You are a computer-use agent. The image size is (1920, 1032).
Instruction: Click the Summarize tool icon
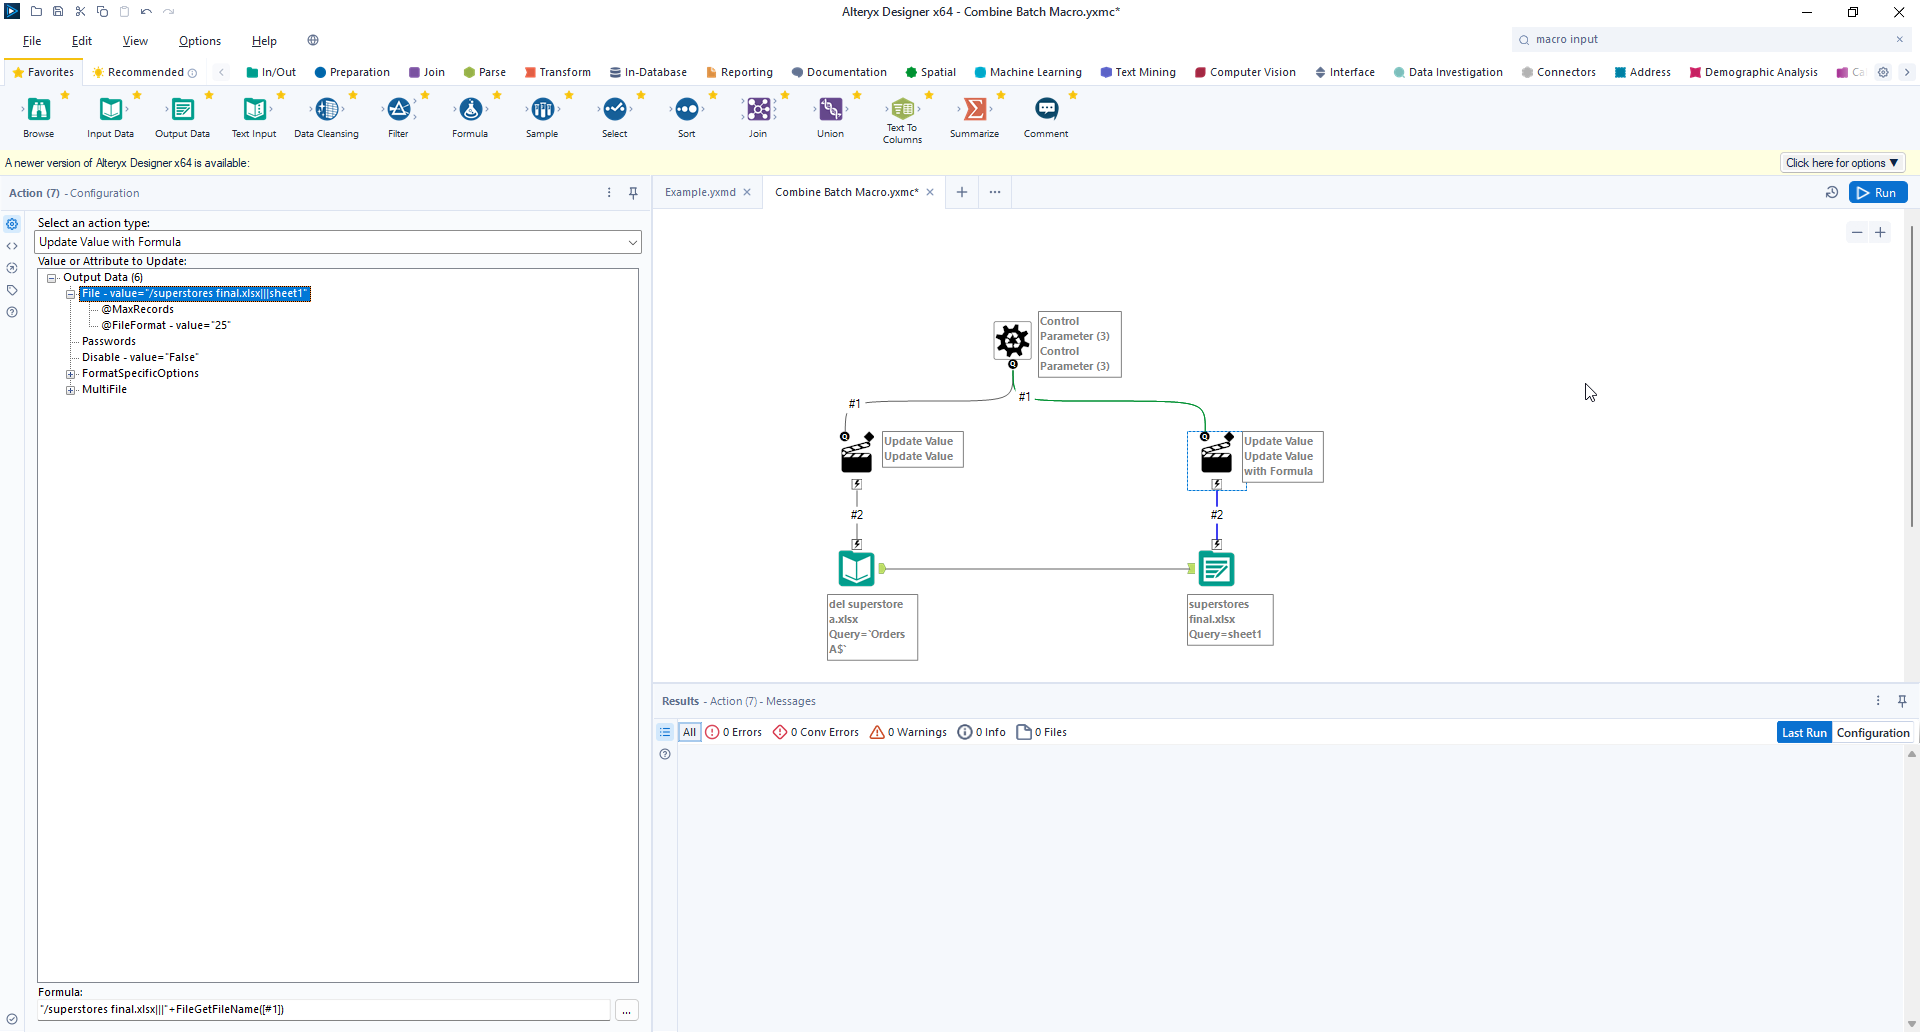(x=974, y=110)
